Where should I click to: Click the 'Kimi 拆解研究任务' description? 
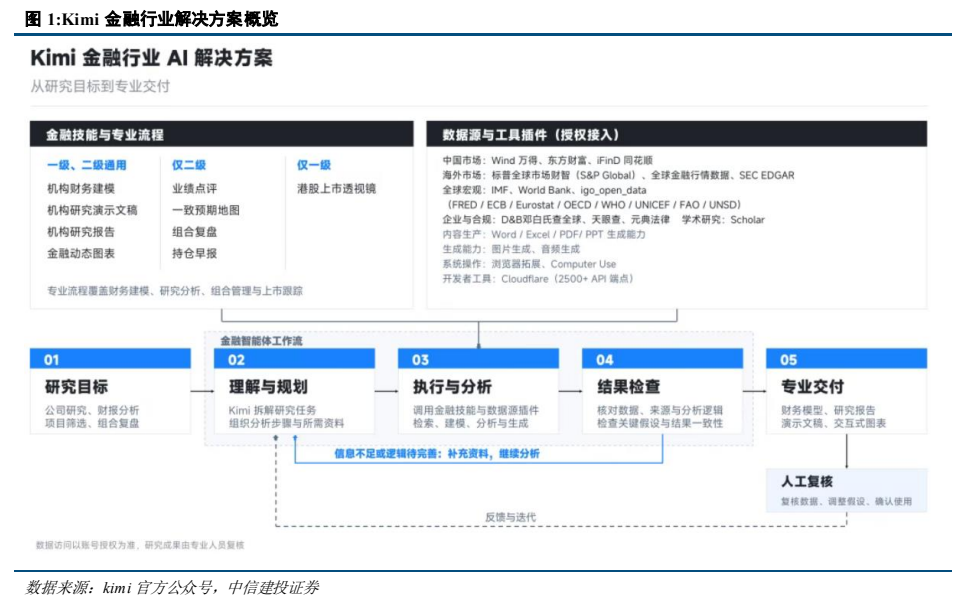tap(272, 409)
